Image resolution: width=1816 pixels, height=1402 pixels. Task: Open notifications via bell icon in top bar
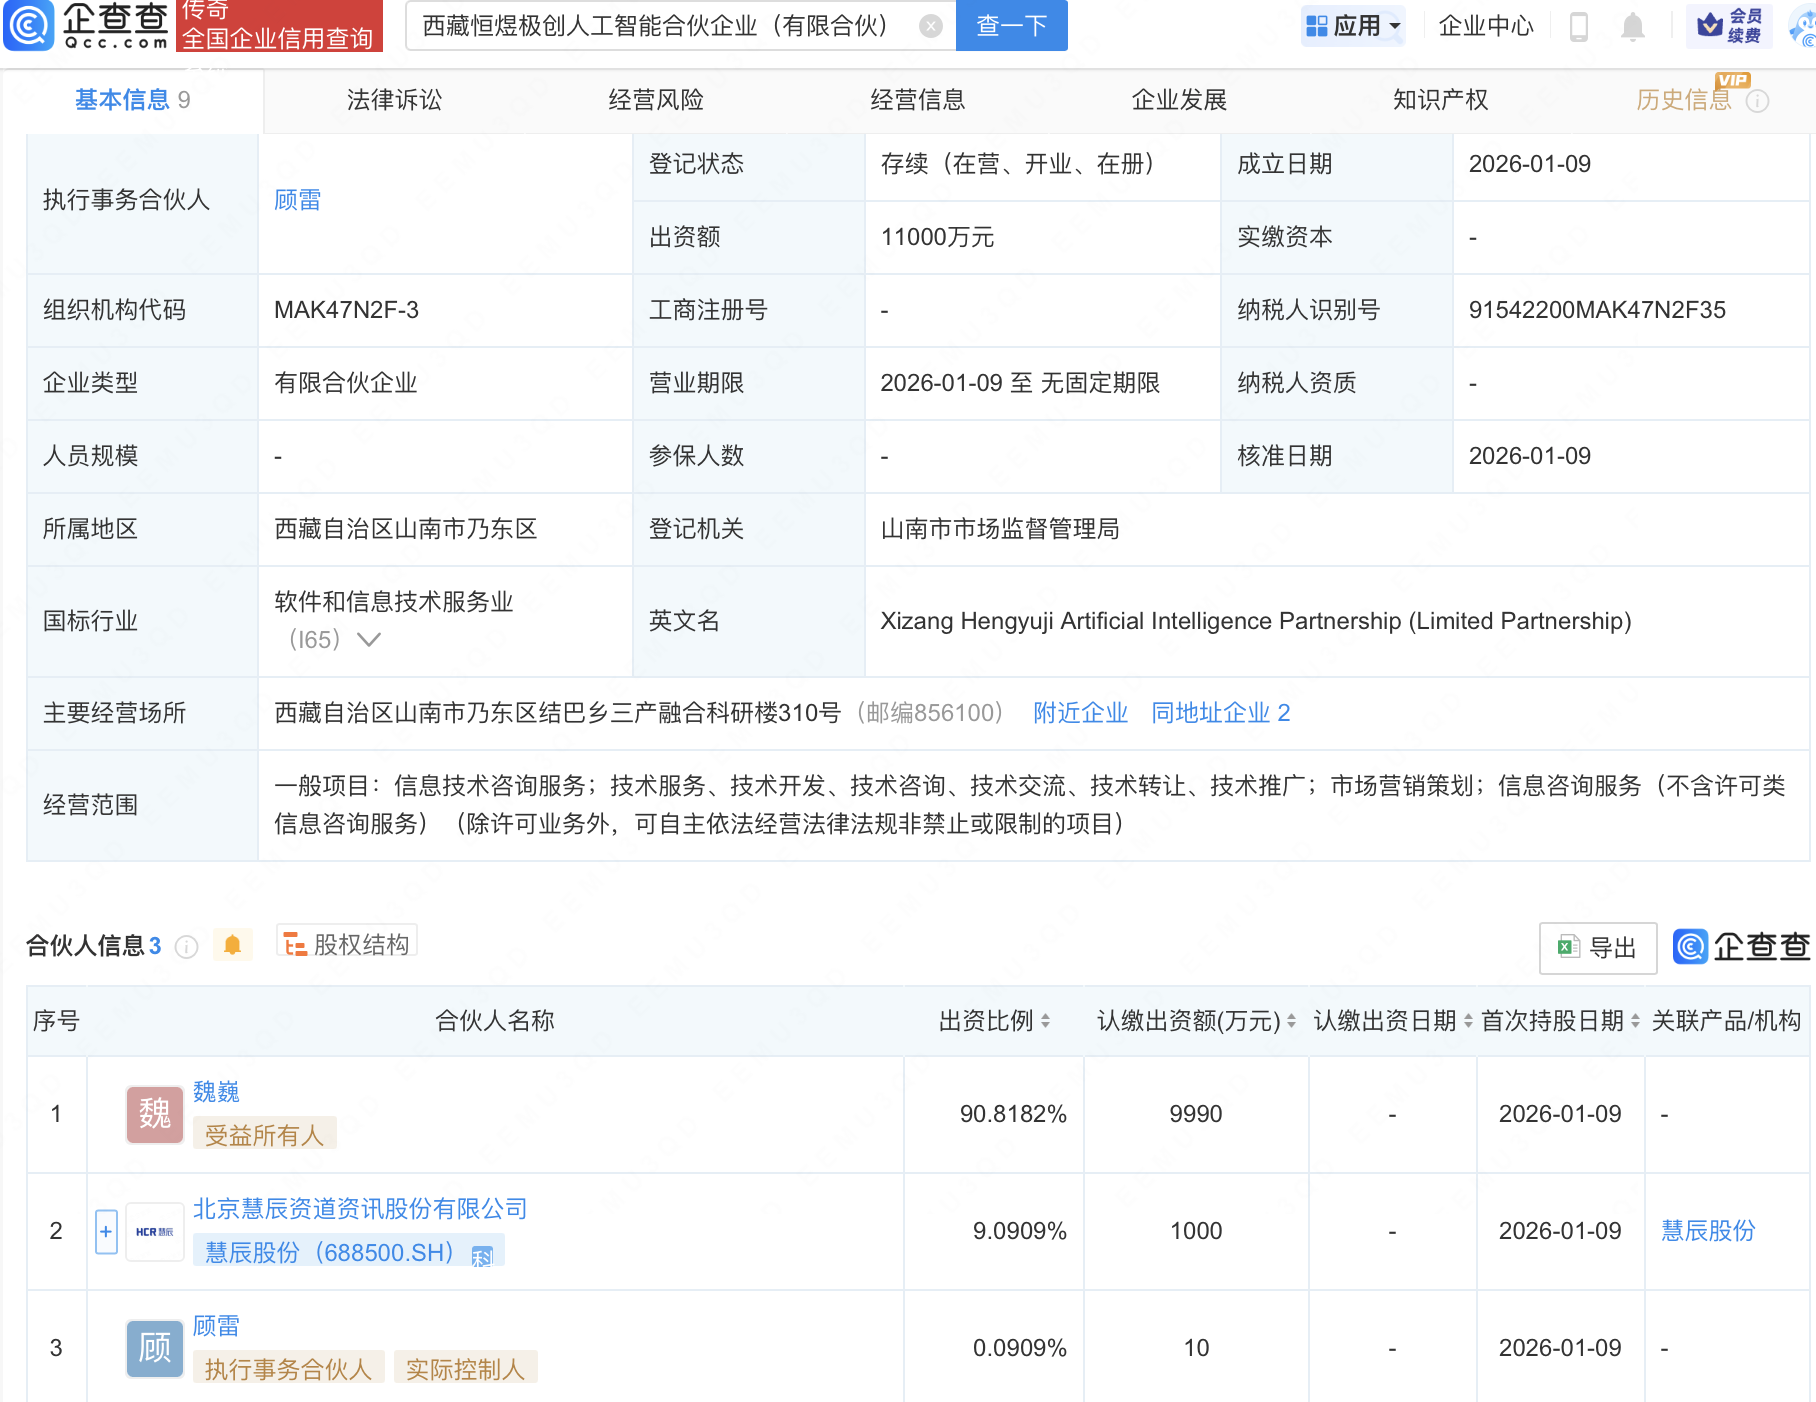tap(1633, 27)
